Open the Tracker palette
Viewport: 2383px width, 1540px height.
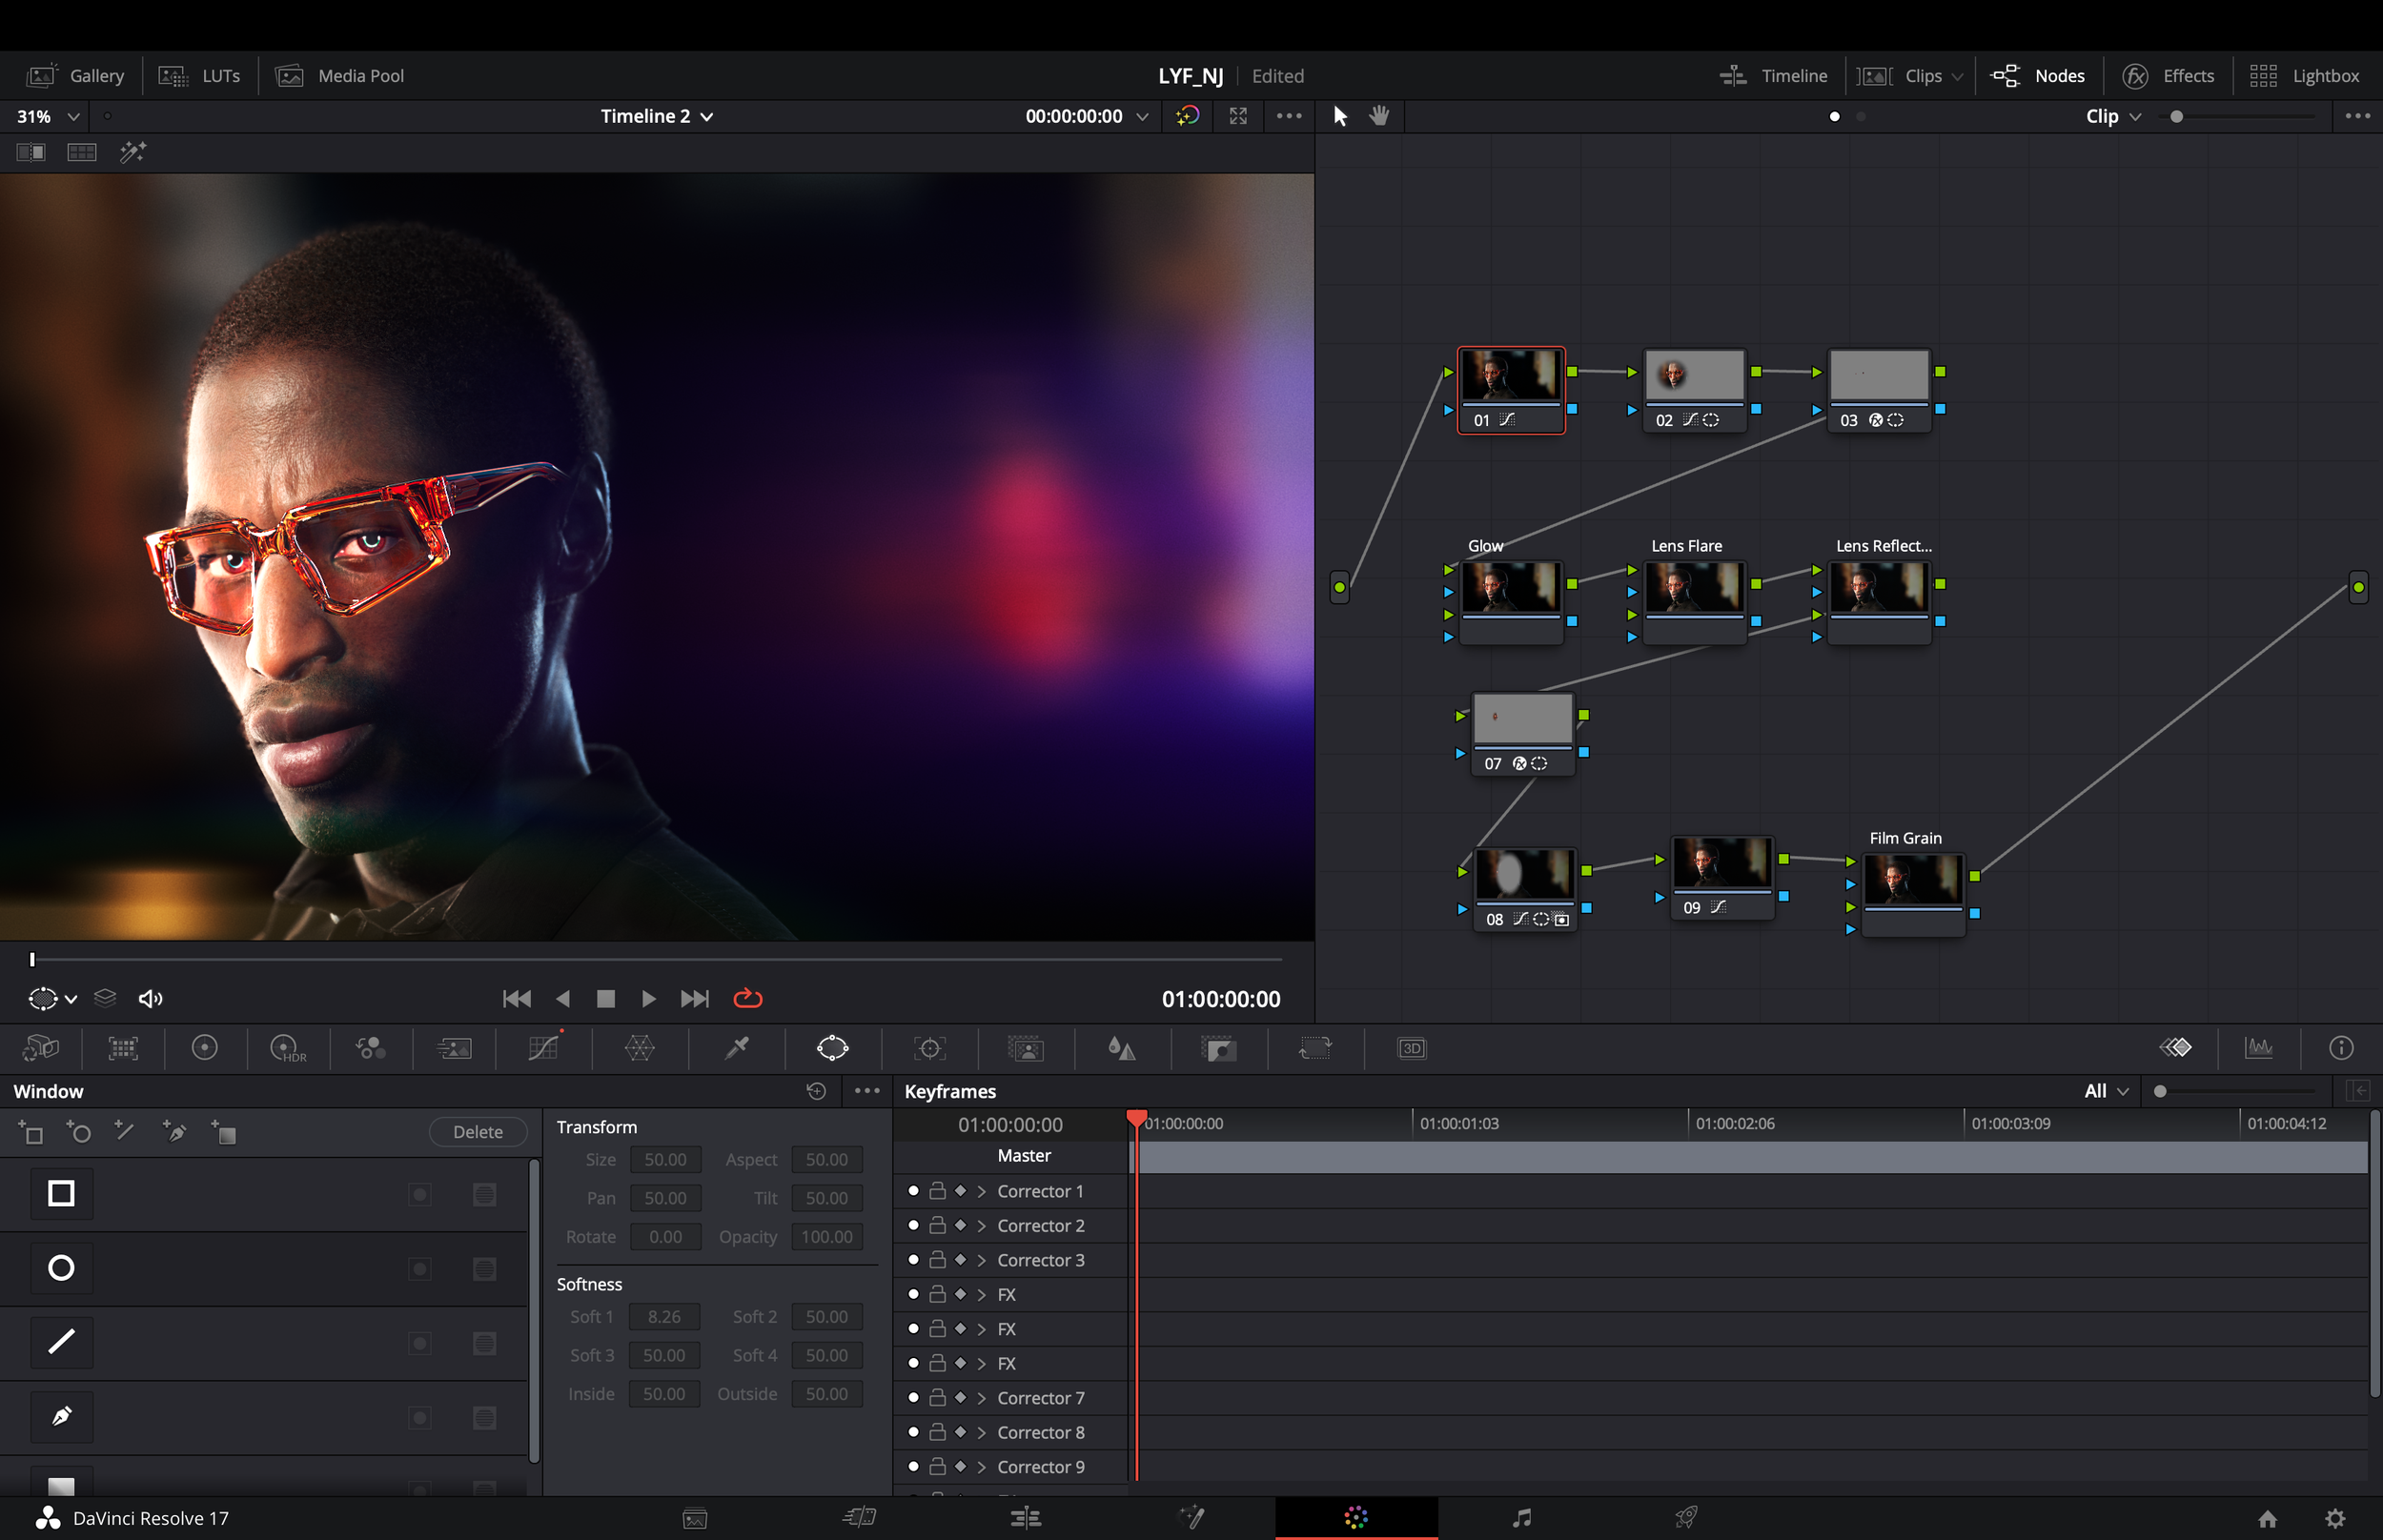click(929, 1048)
